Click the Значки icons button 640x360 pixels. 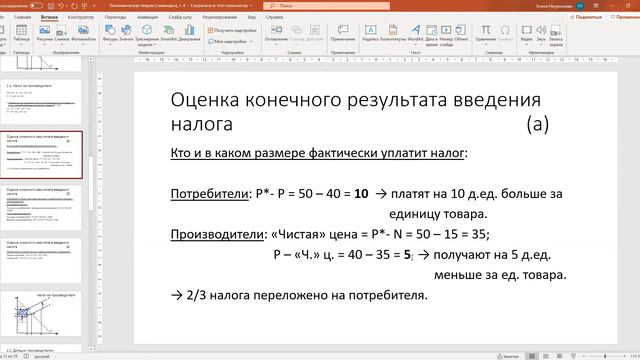click(126, 33)
